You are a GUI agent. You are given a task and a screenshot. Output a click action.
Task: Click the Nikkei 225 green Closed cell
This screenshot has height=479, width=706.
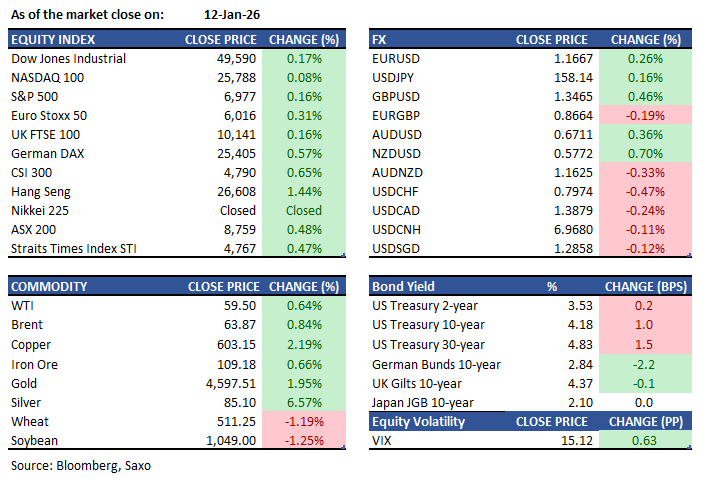[x=304, y=211]
